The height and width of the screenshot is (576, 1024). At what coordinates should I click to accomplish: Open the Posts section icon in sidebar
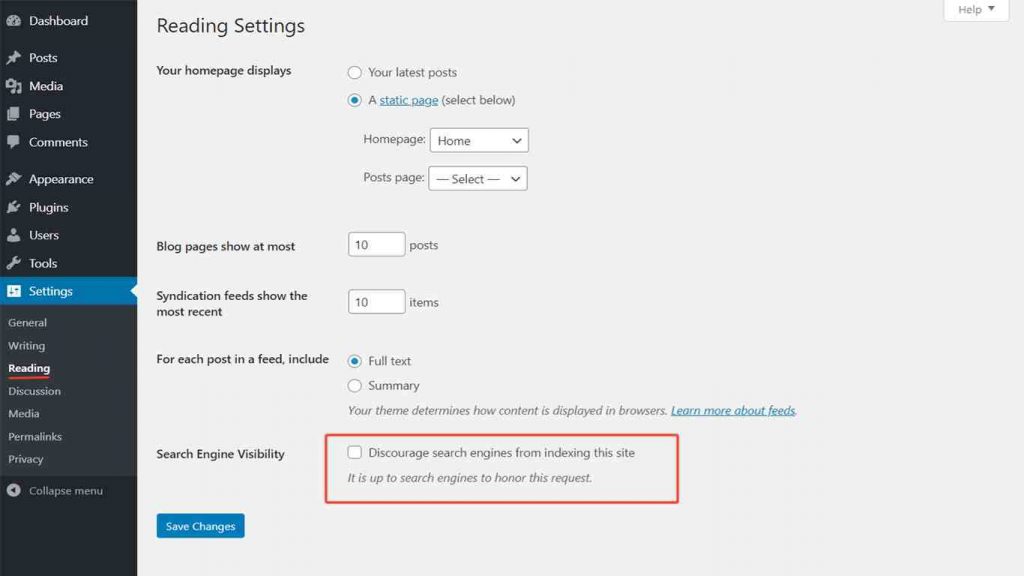[14, 57]
